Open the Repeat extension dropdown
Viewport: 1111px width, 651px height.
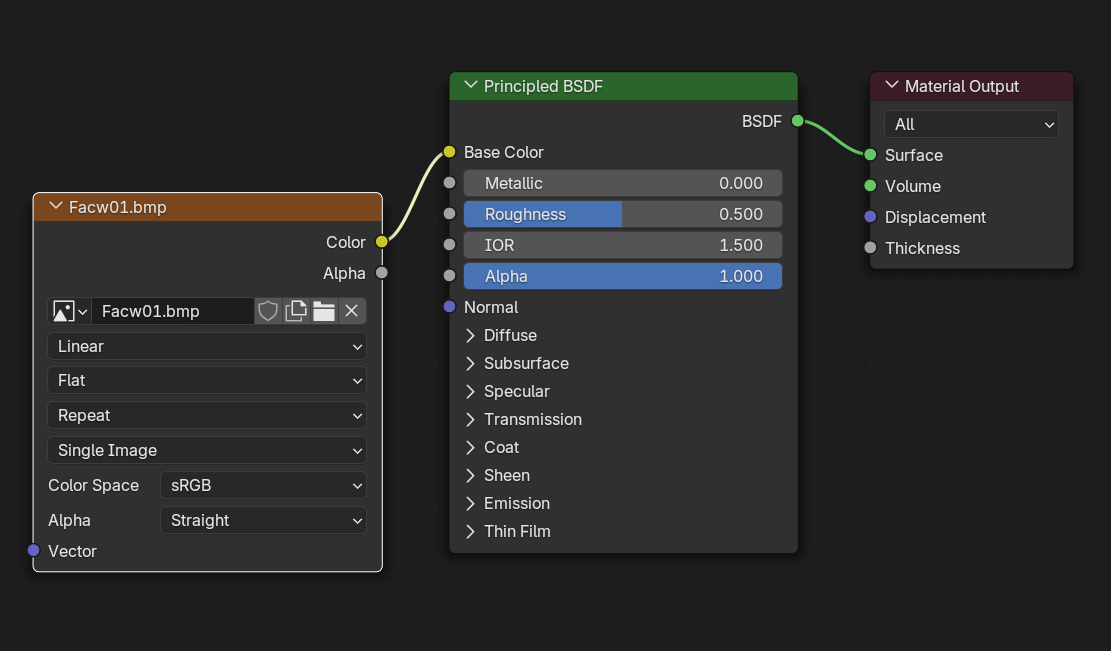207,415
